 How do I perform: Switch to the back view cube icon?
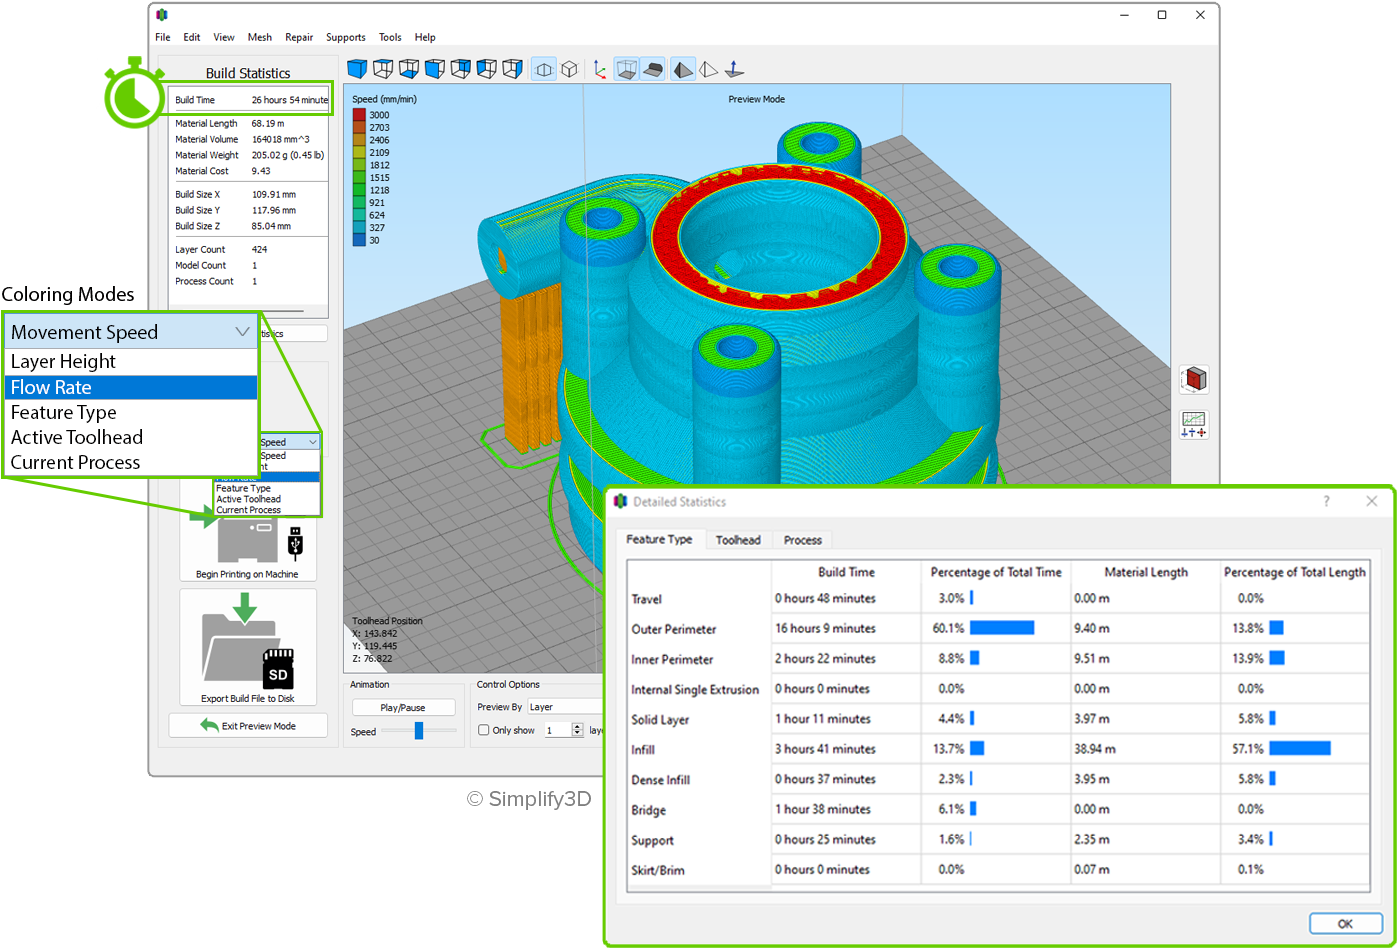[x=461, y=69]
